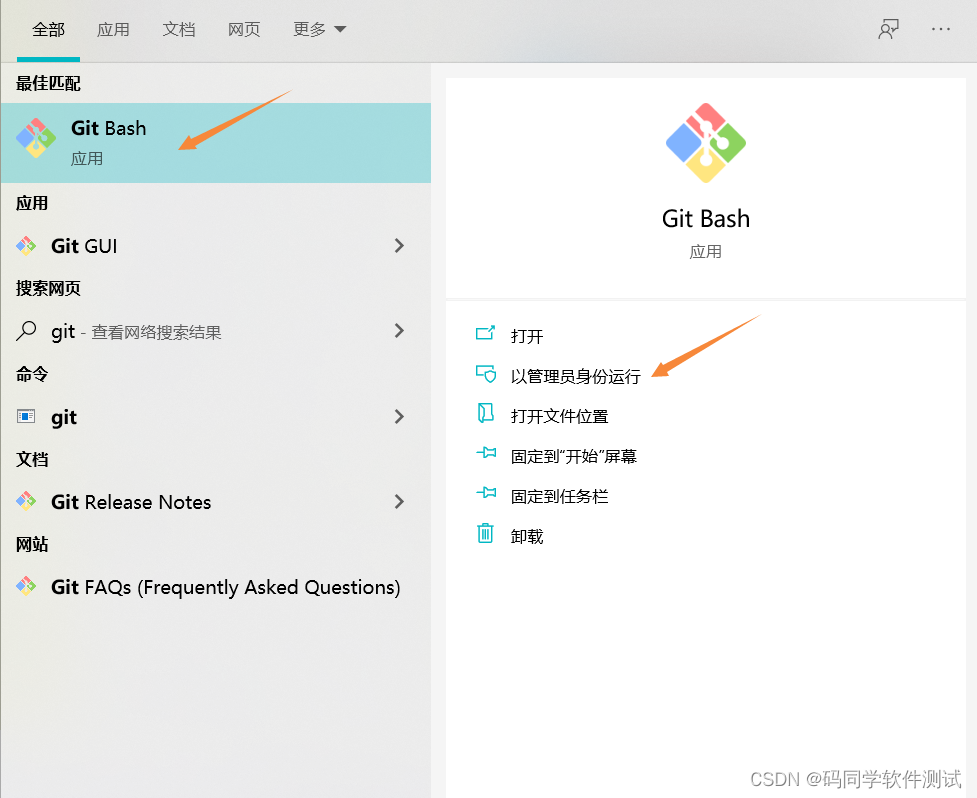Click Git Bash title in detail pane
Image resolution: width=977 pixels, height=798 pixels.
pos(706,219)
